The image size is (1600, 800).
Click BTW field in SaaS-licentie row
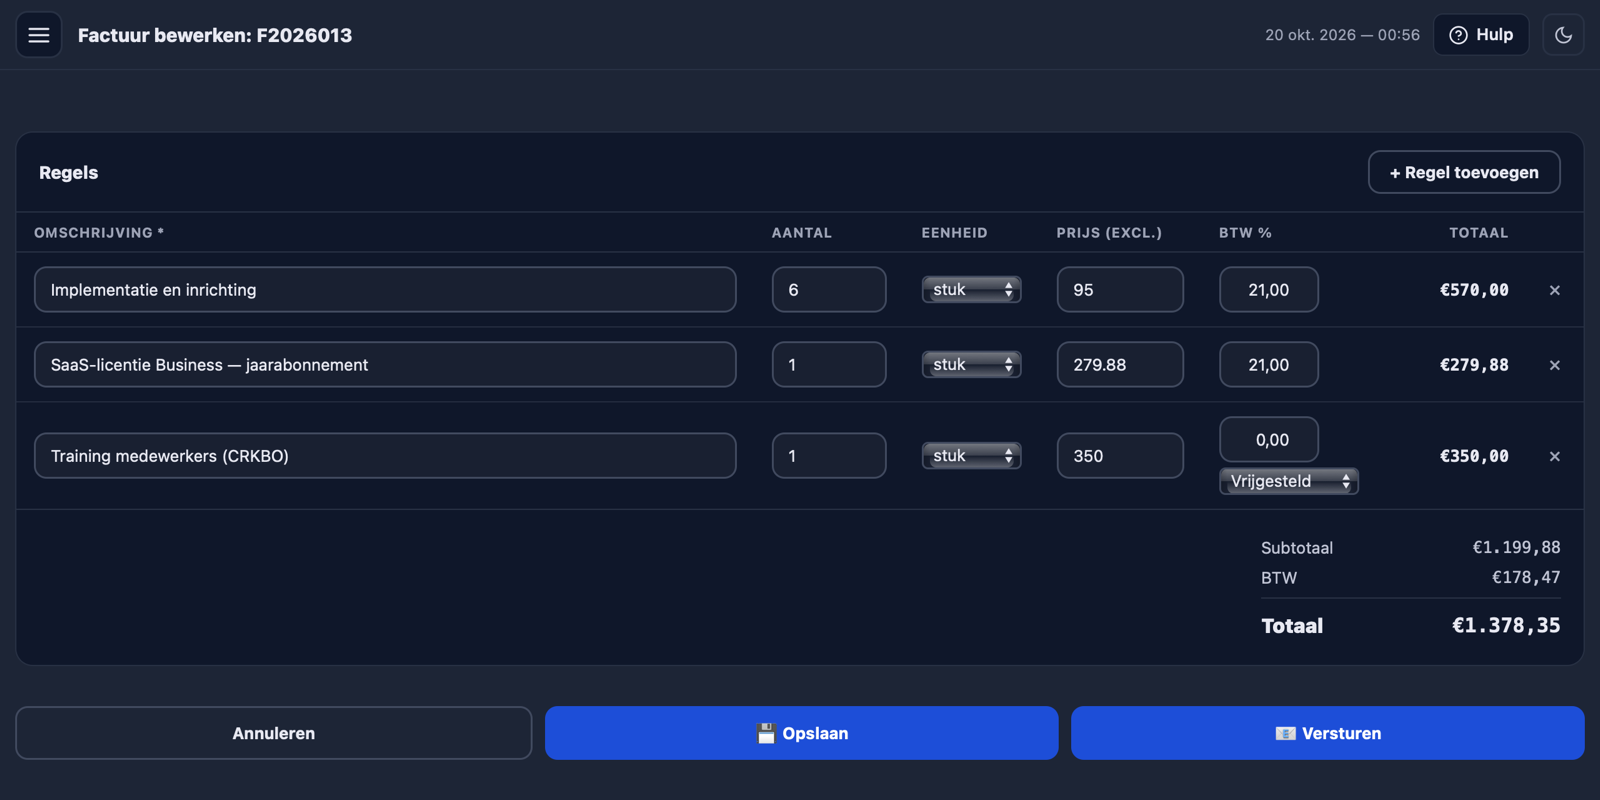[x=1269, y=364]
